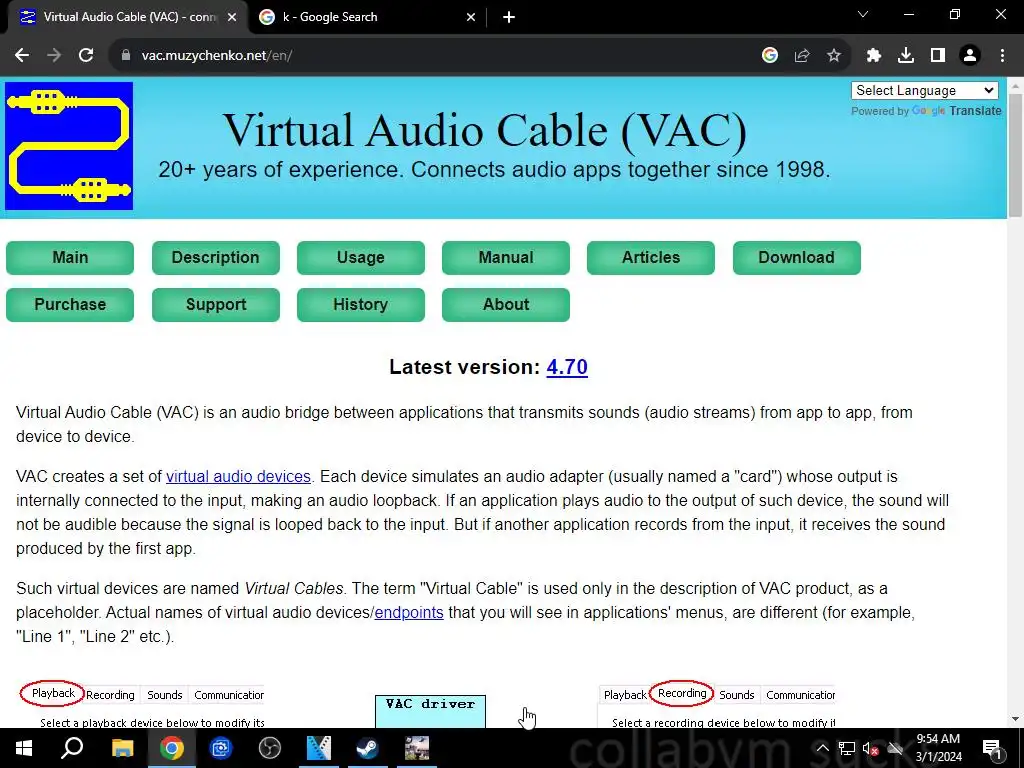Click the scrollbar up arrow
The height and width of the screenshot is (768, 1024).
(1015, 86)
